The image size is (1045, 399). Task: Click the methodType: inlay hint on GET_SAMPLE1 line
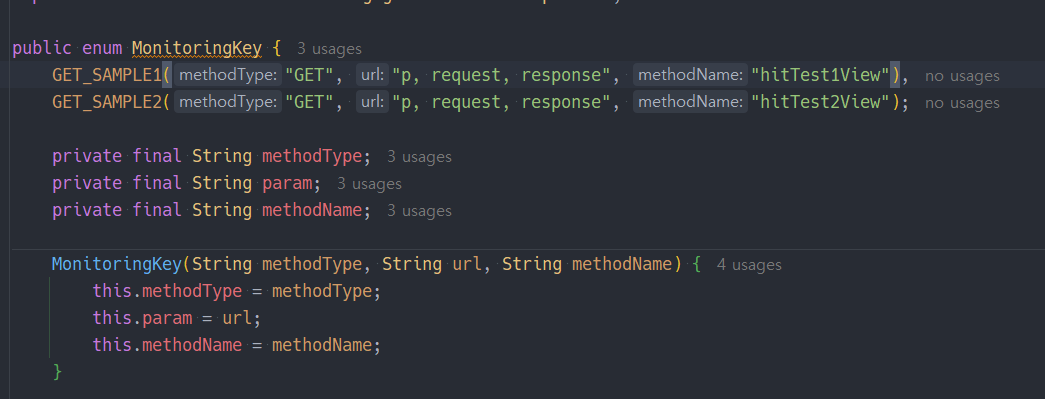tap(229, 75)
